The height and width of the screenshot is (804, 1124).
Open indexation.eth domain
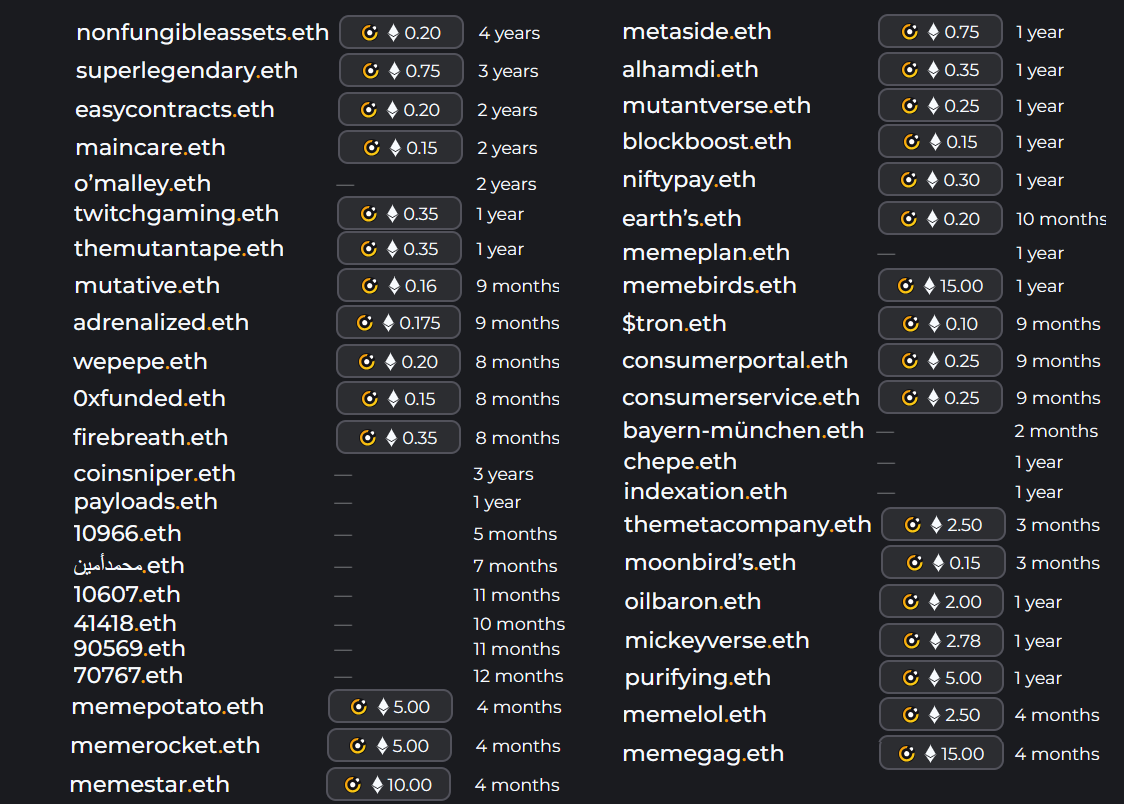(x=705, y=492)
